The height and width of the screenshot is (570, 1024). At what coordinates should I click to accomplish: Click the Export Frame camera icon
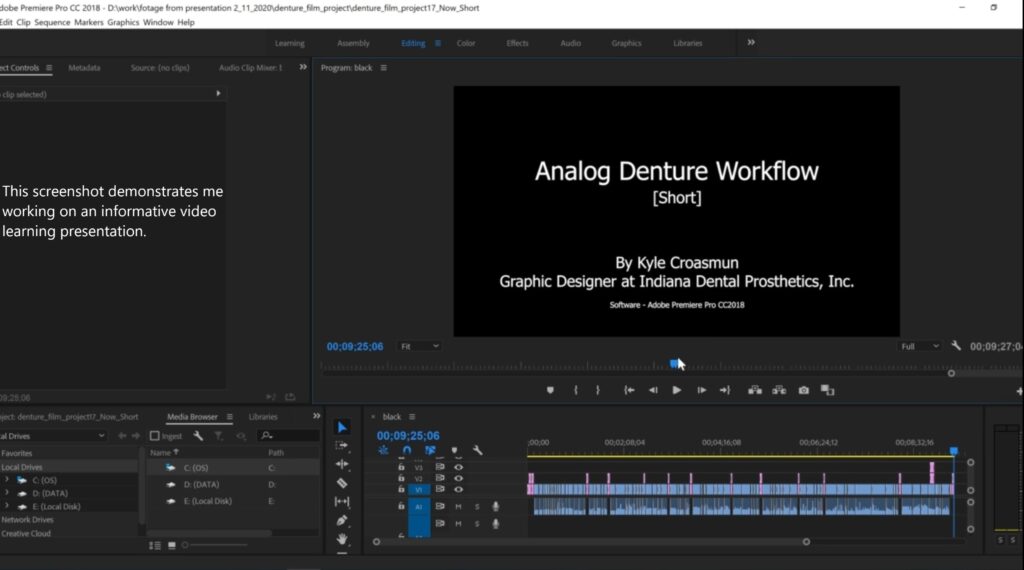point(803,390)
